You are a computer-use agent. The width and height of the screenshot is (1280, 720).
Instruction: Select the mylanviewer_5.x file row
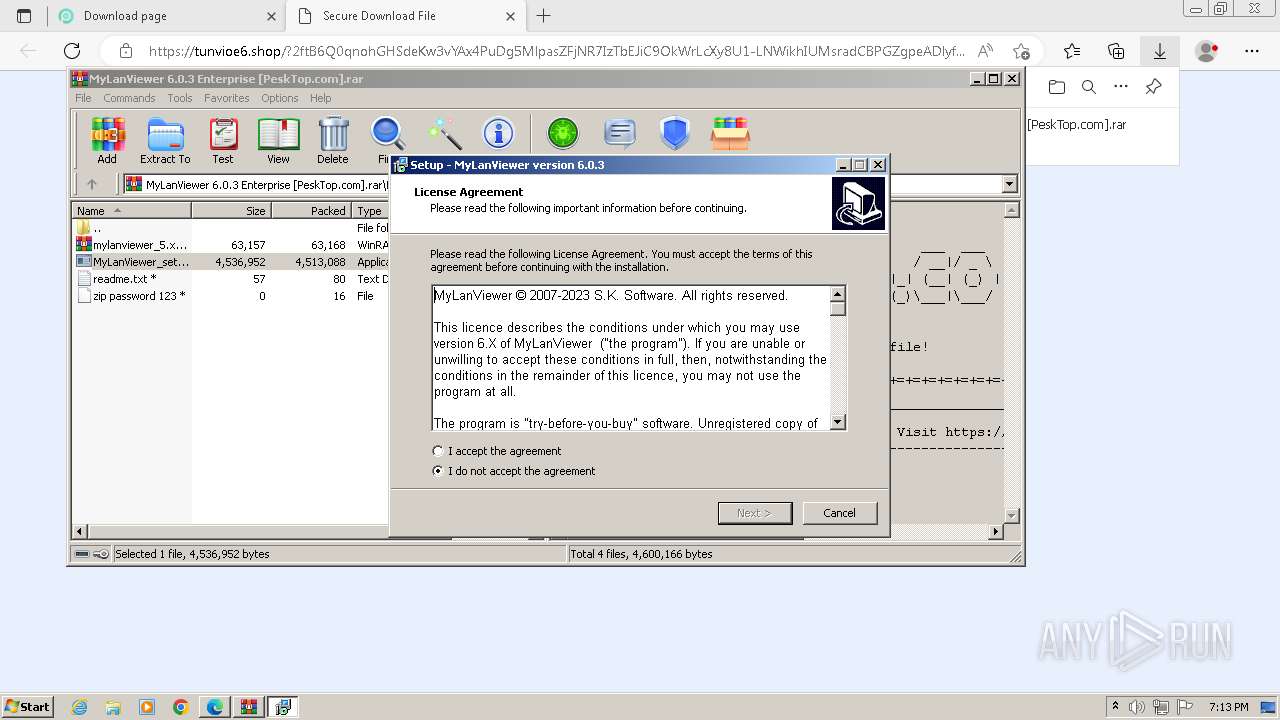tap(230, 245)
